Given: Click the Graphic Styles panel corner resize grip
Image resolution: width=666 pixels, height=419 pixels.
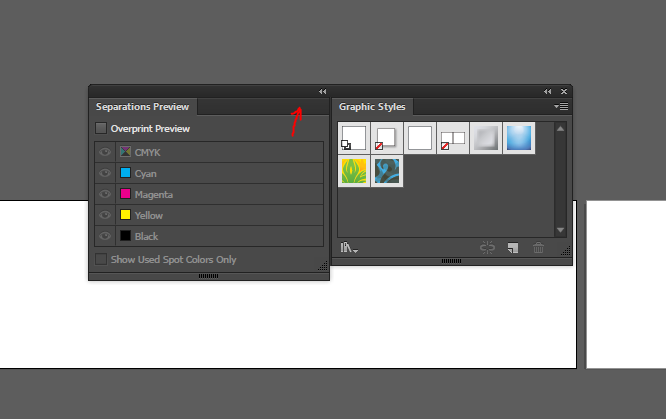Looking at the screenshot, I should coord(565,251).
